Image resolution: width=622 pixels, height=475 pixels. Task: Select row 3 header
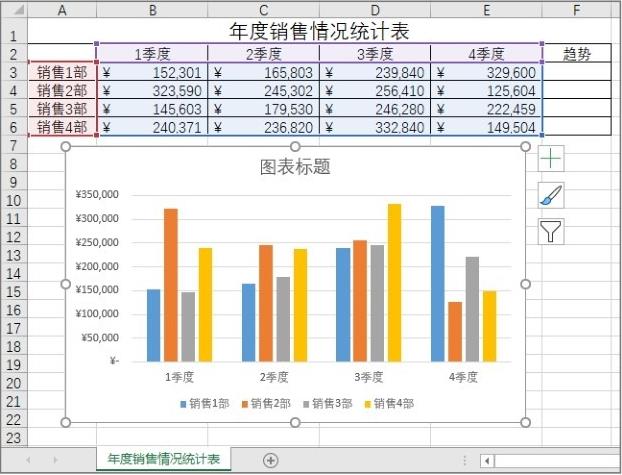tap(13, 72)
